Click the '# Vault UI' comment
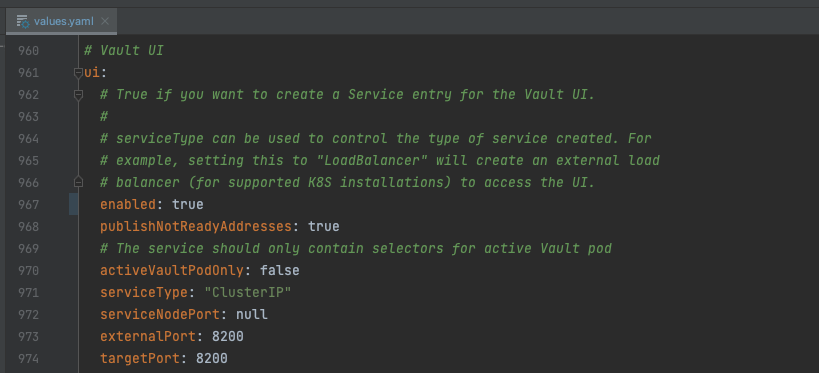Screen dimensions: 819x373 [x=124, y=51]
